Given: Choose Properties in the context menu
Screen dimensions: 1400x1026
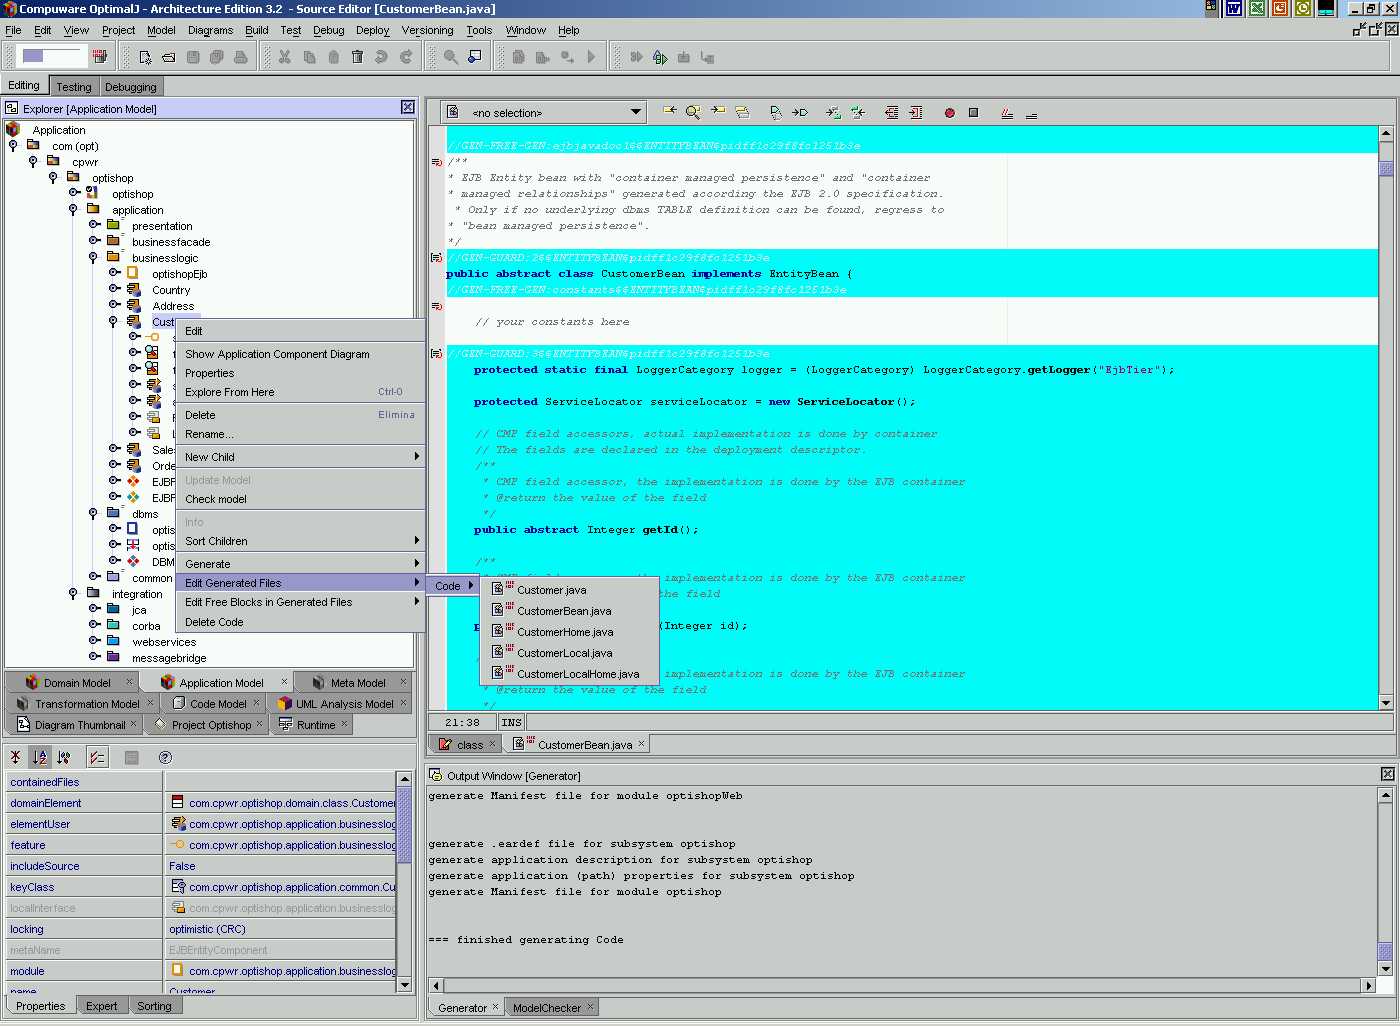Looking at the screenshot, I should coord(300,373).
